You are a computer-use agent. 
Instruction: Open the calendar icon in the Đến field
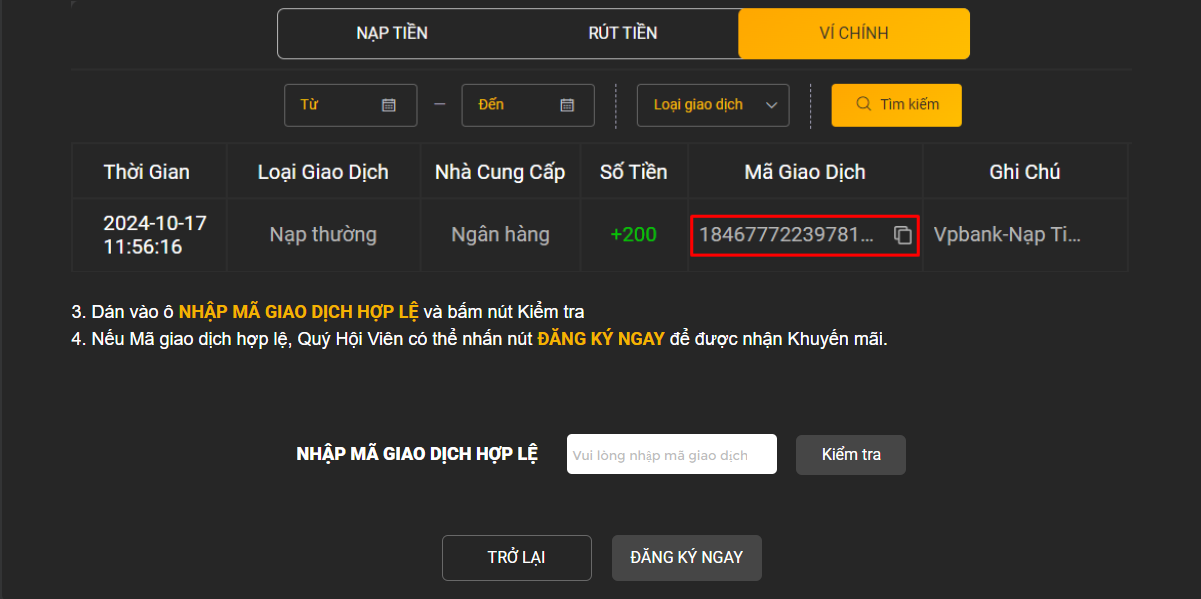(568, 104)
